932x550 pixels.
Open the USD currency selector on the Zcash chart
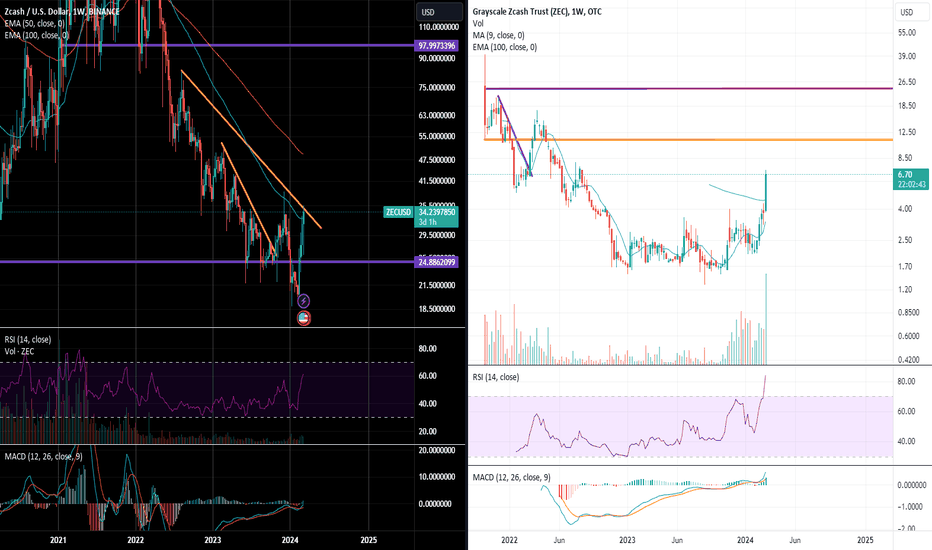coord(439,12)
